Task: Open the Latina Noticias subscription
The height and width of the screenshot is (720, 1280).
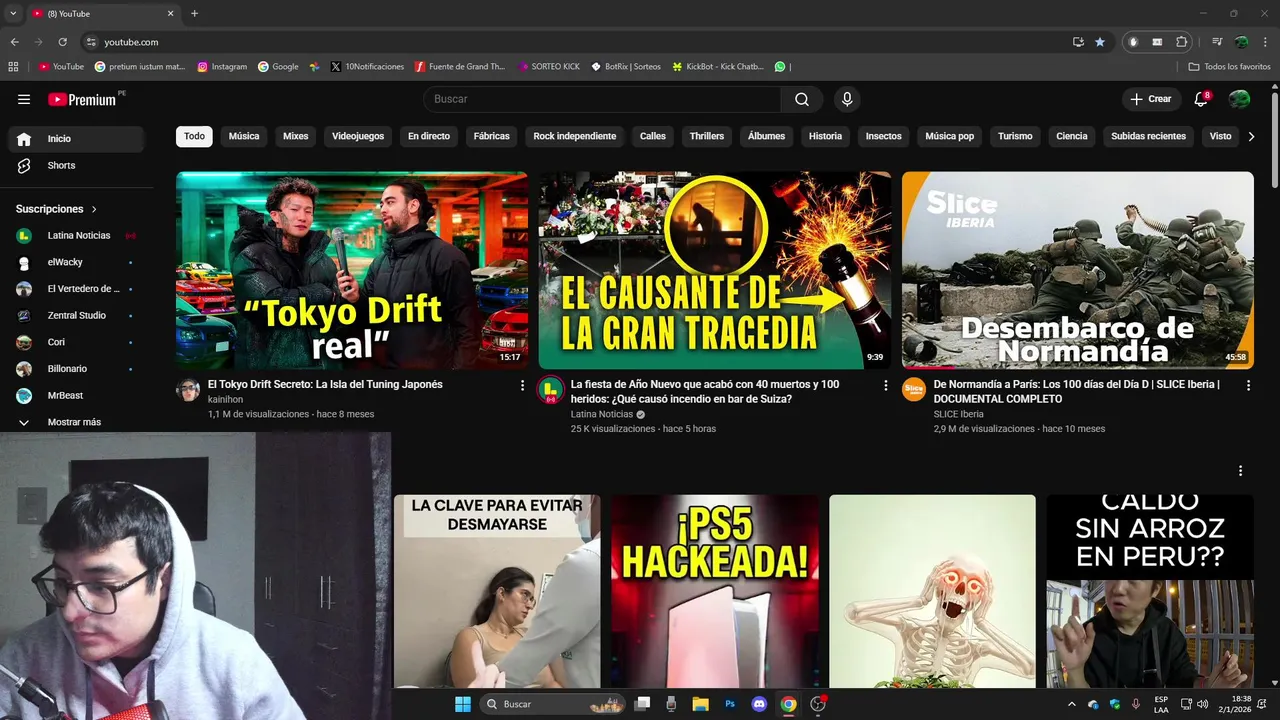Action: pos(76,235)
